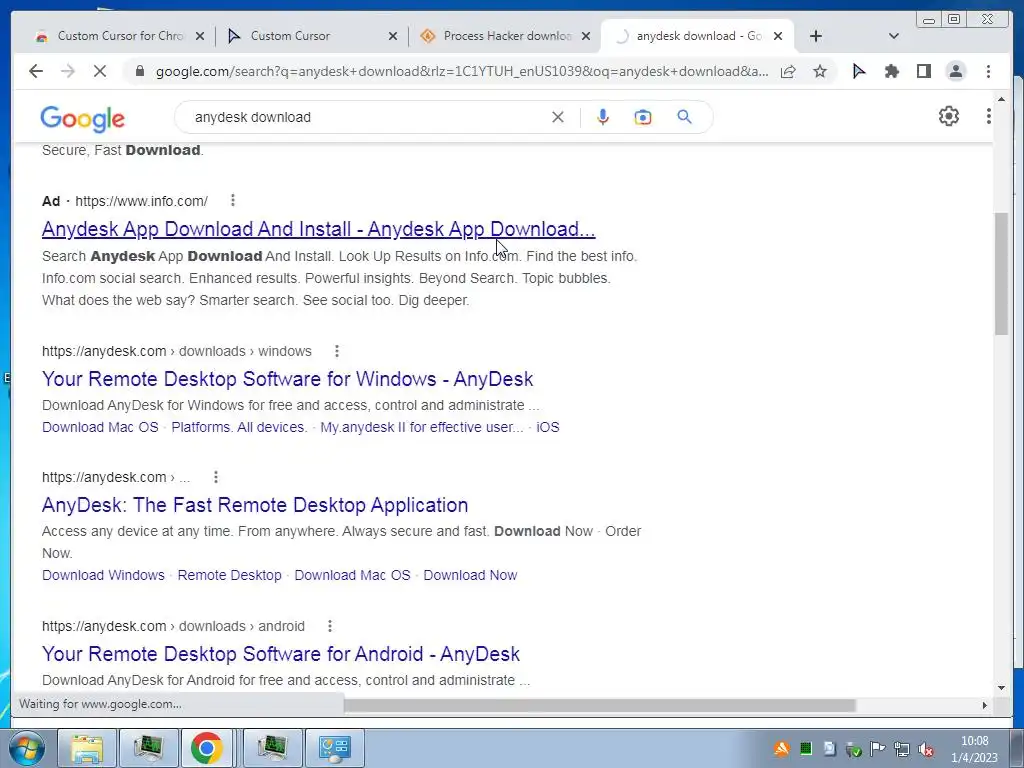Open options for second anydesk.com result
The image size is (1024, 768).
216,477
